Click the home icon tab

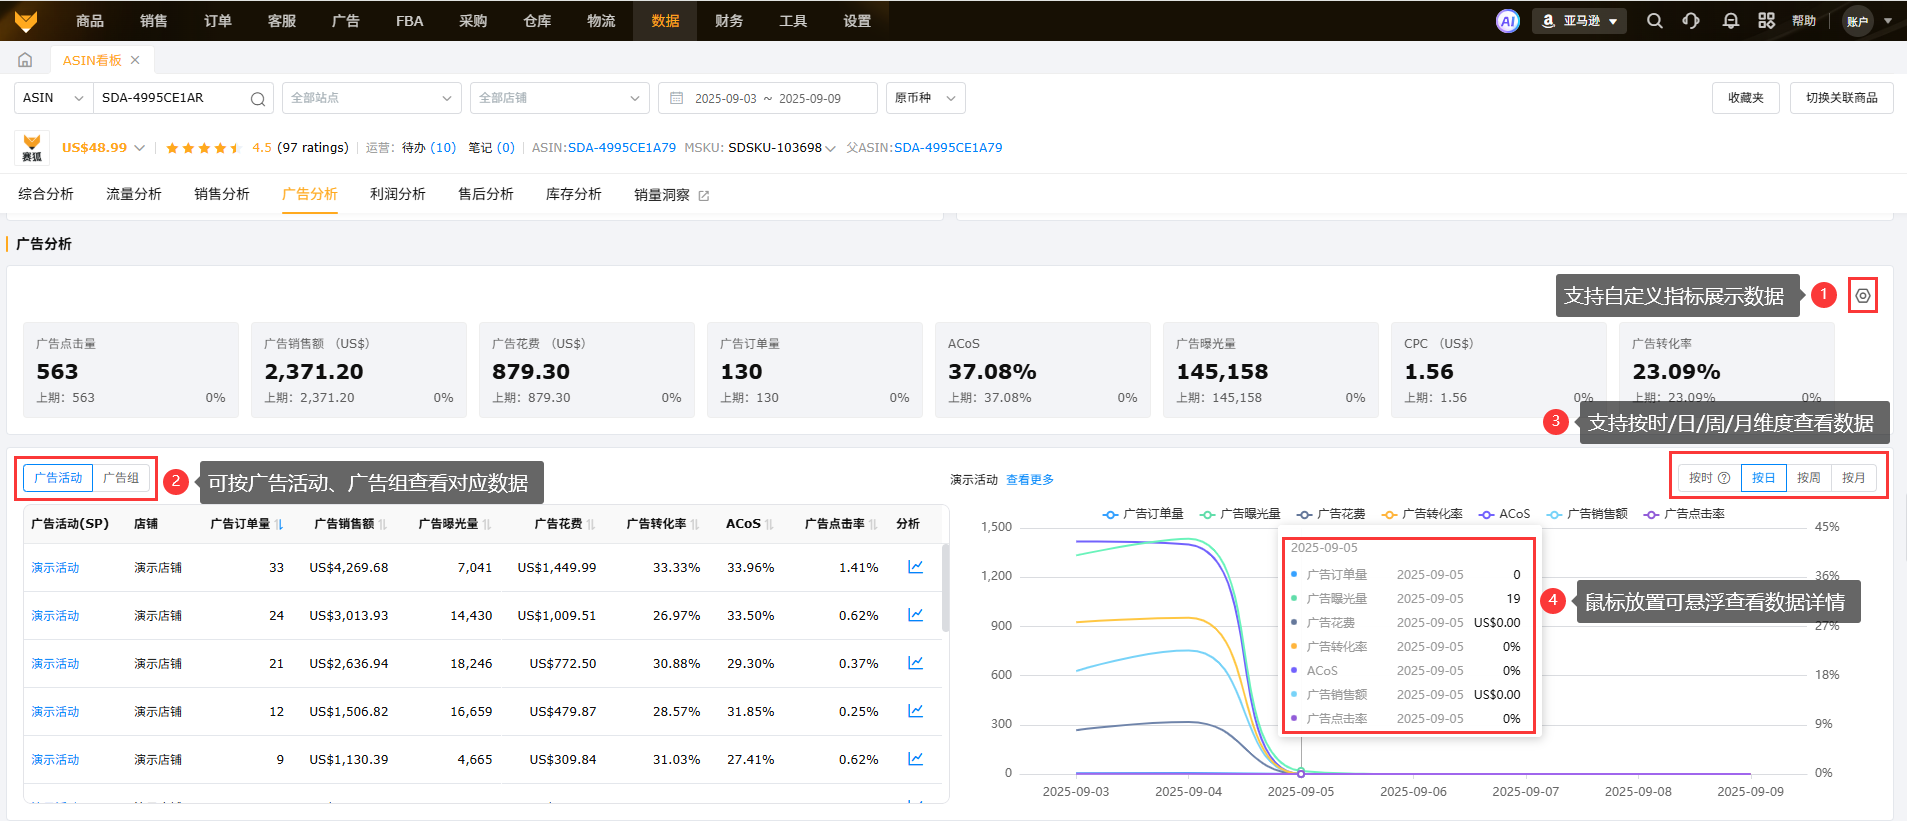[25, 60]
